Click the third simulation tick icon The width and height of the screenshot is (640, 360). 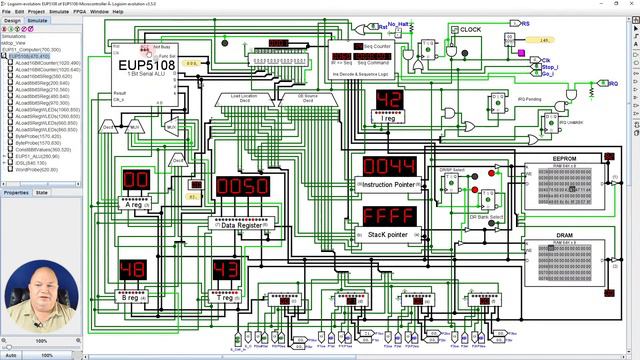[18, 29]
